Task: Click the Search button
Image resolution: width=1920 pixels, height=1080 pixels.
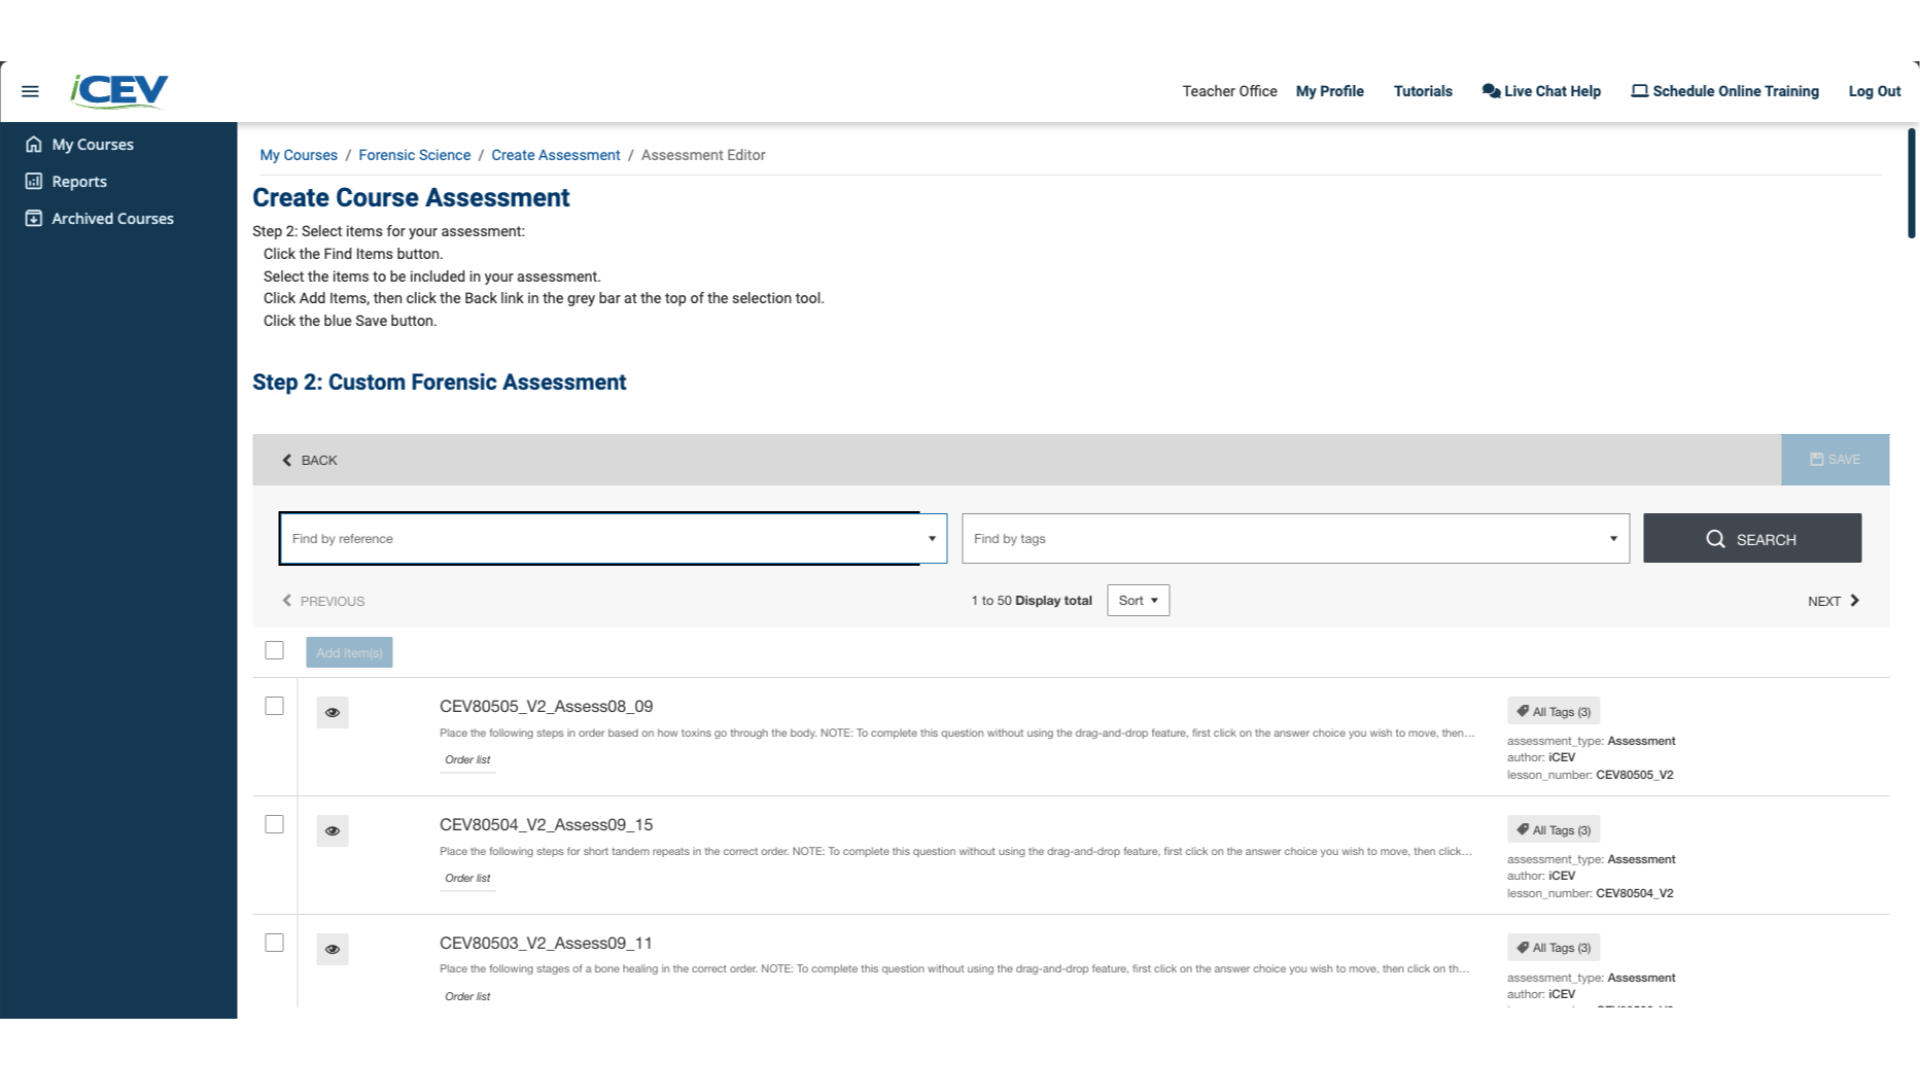Action: tap(1752, 539)
